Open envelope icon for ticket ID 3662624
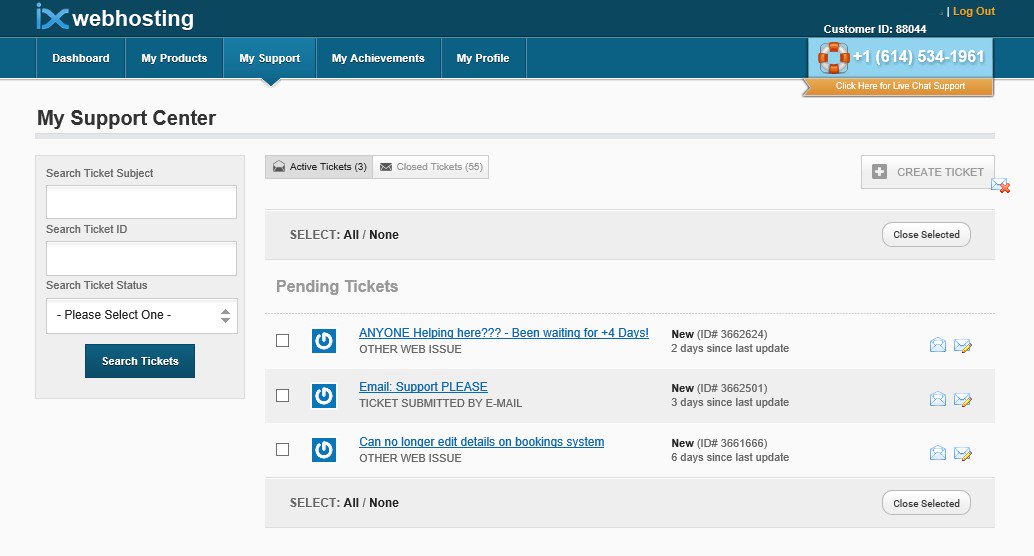This screenshot has height=556, width=1034. (938, 345)
